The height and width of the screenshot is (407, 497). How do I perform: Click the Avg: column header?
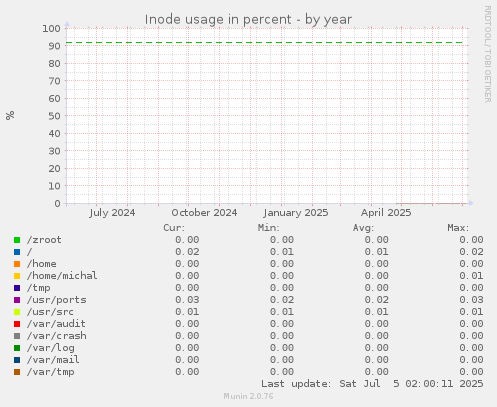coord(363,228)
